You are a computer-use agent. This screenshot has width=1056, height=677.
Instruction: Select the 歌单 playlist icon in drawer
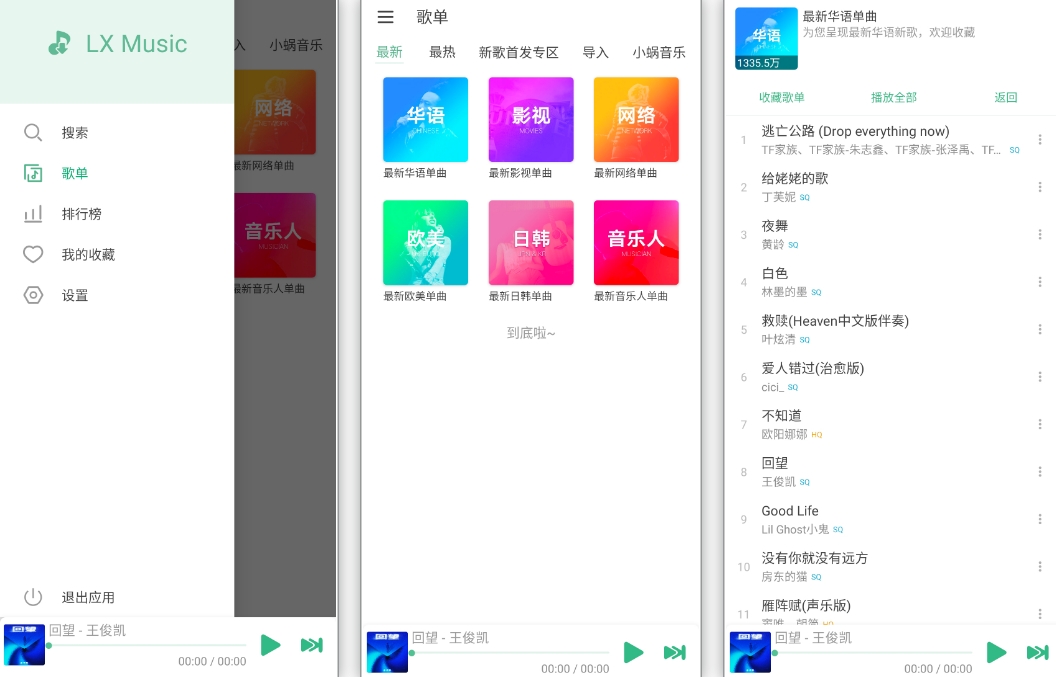point(33,173)
